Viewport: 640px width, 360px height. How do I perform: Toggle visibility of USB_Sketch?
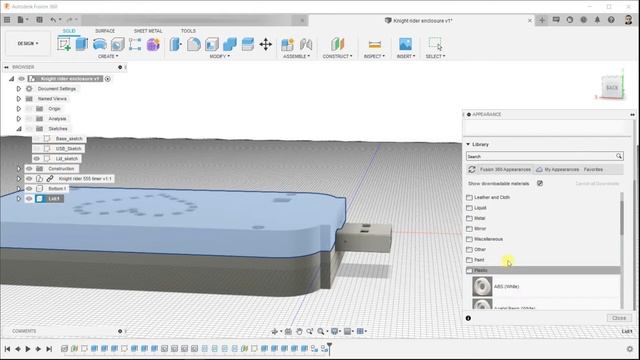point(37,149)
